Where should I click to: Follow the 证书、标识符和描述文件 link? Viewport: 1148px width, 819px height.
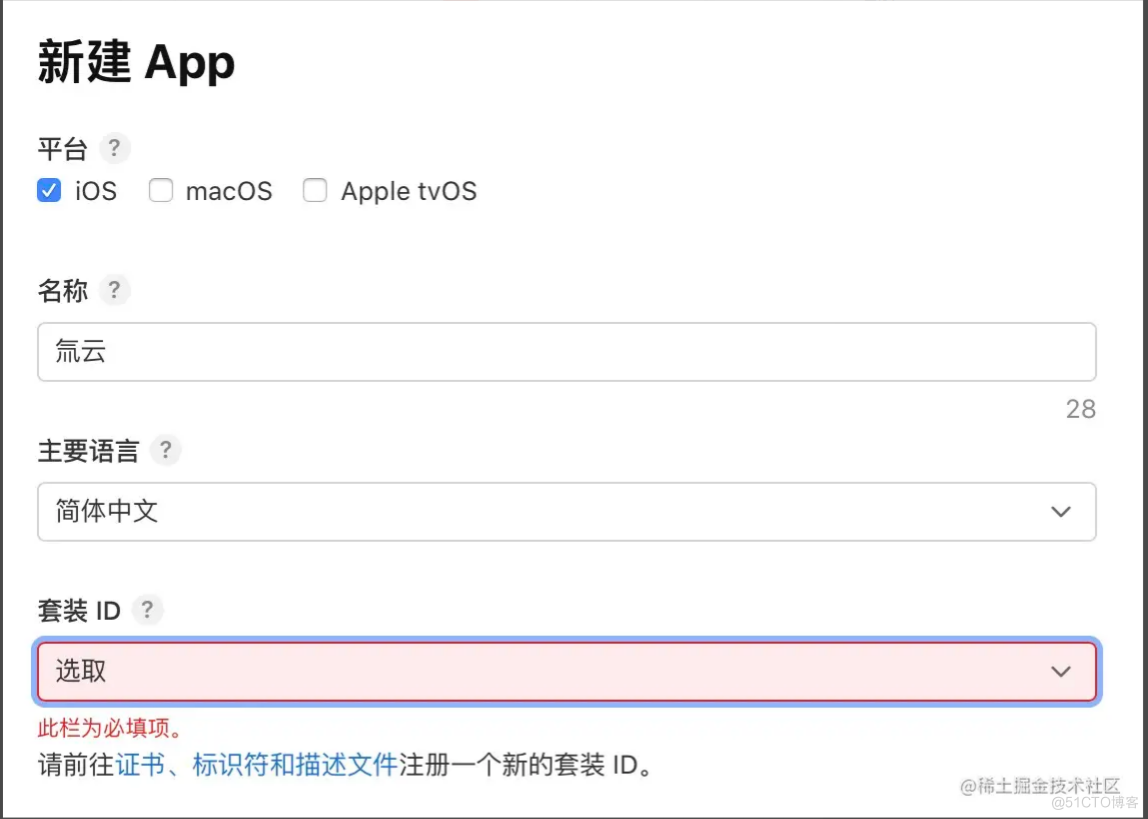256,765
